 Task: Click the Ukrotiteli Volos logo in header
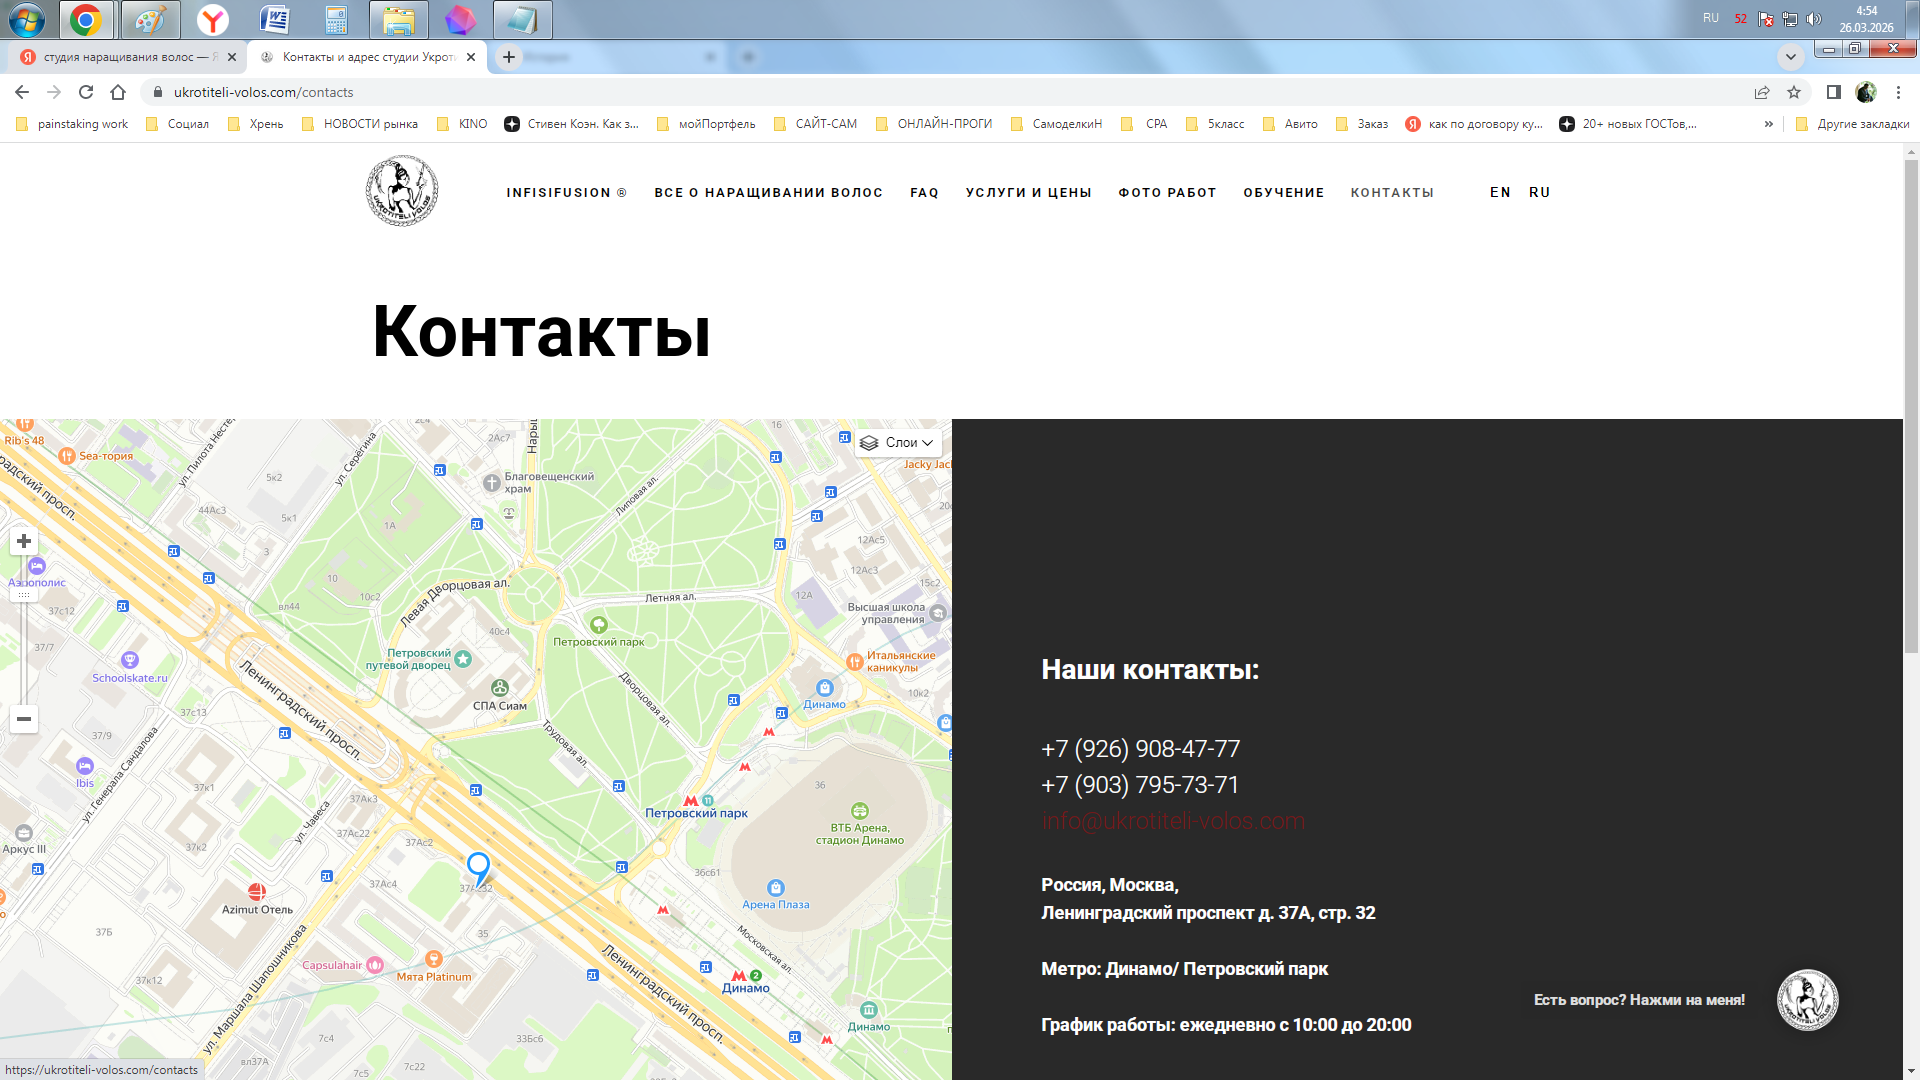(x=402, y=191)
